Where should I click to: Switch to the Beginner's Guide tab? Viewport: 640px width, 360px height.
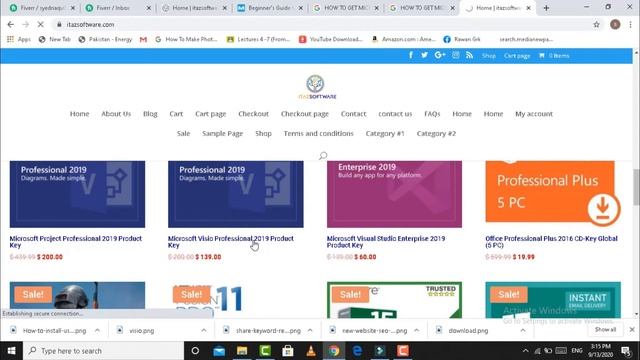[270, 8]
